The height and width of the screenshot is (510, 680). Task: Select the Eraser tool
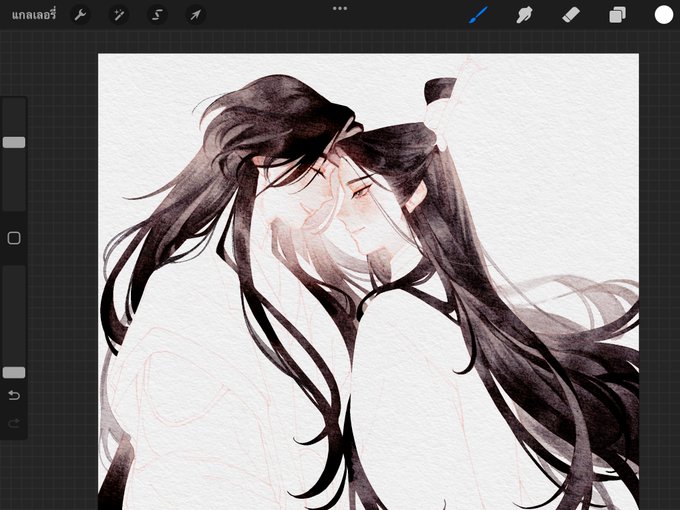571,15
